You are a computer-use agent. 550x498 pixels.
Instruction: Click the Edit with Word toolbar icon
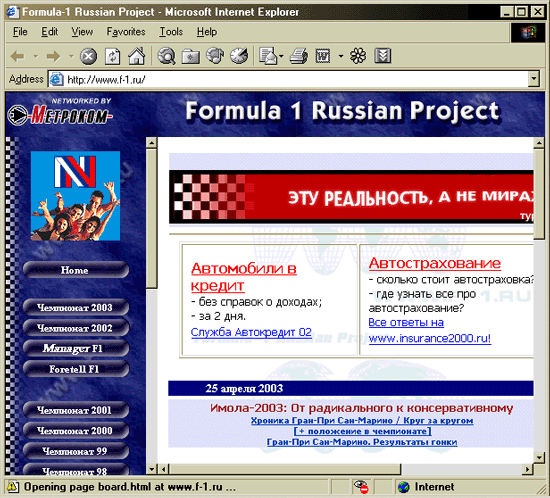click(323, 56)
